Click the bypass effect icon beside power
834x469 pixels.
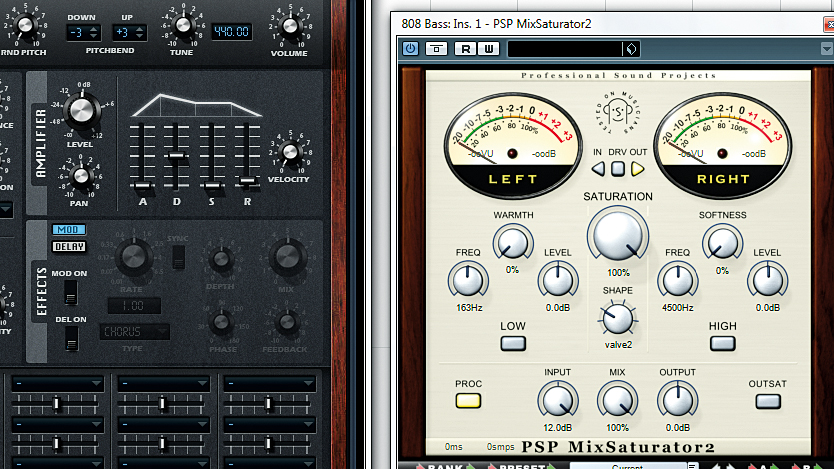coord(437,49)
